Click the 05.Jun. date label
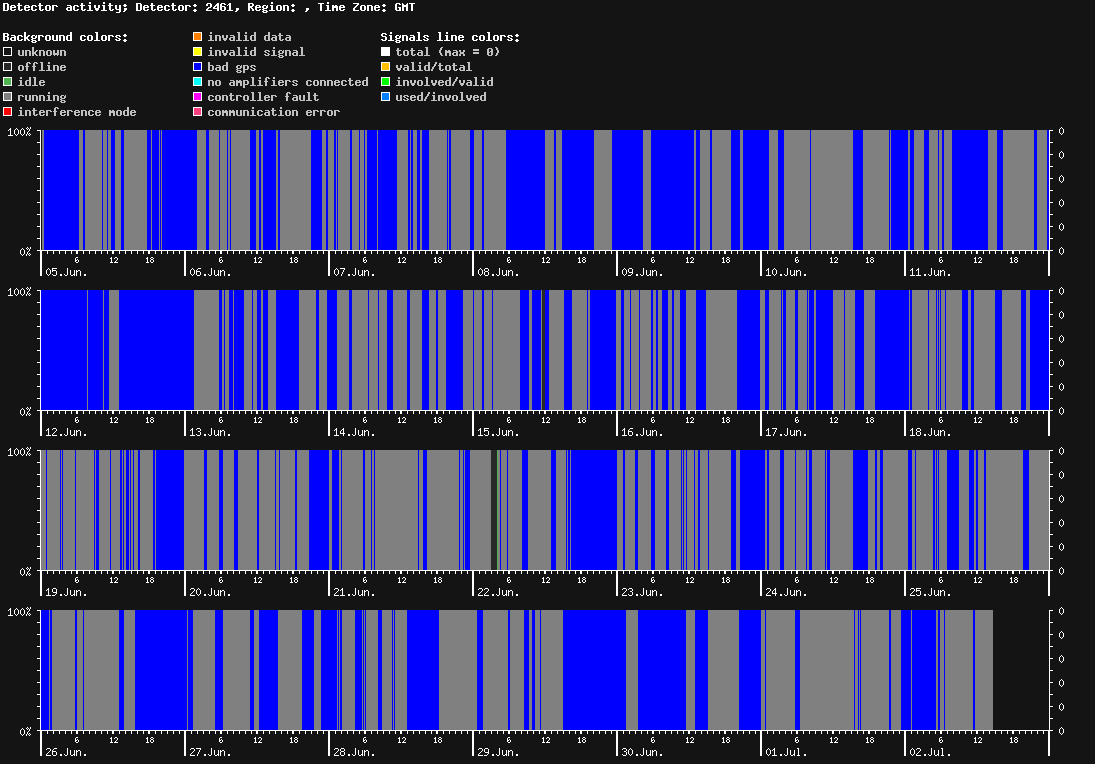The height and width of the screenshot is (764, 1095). [x=66, y=272]
